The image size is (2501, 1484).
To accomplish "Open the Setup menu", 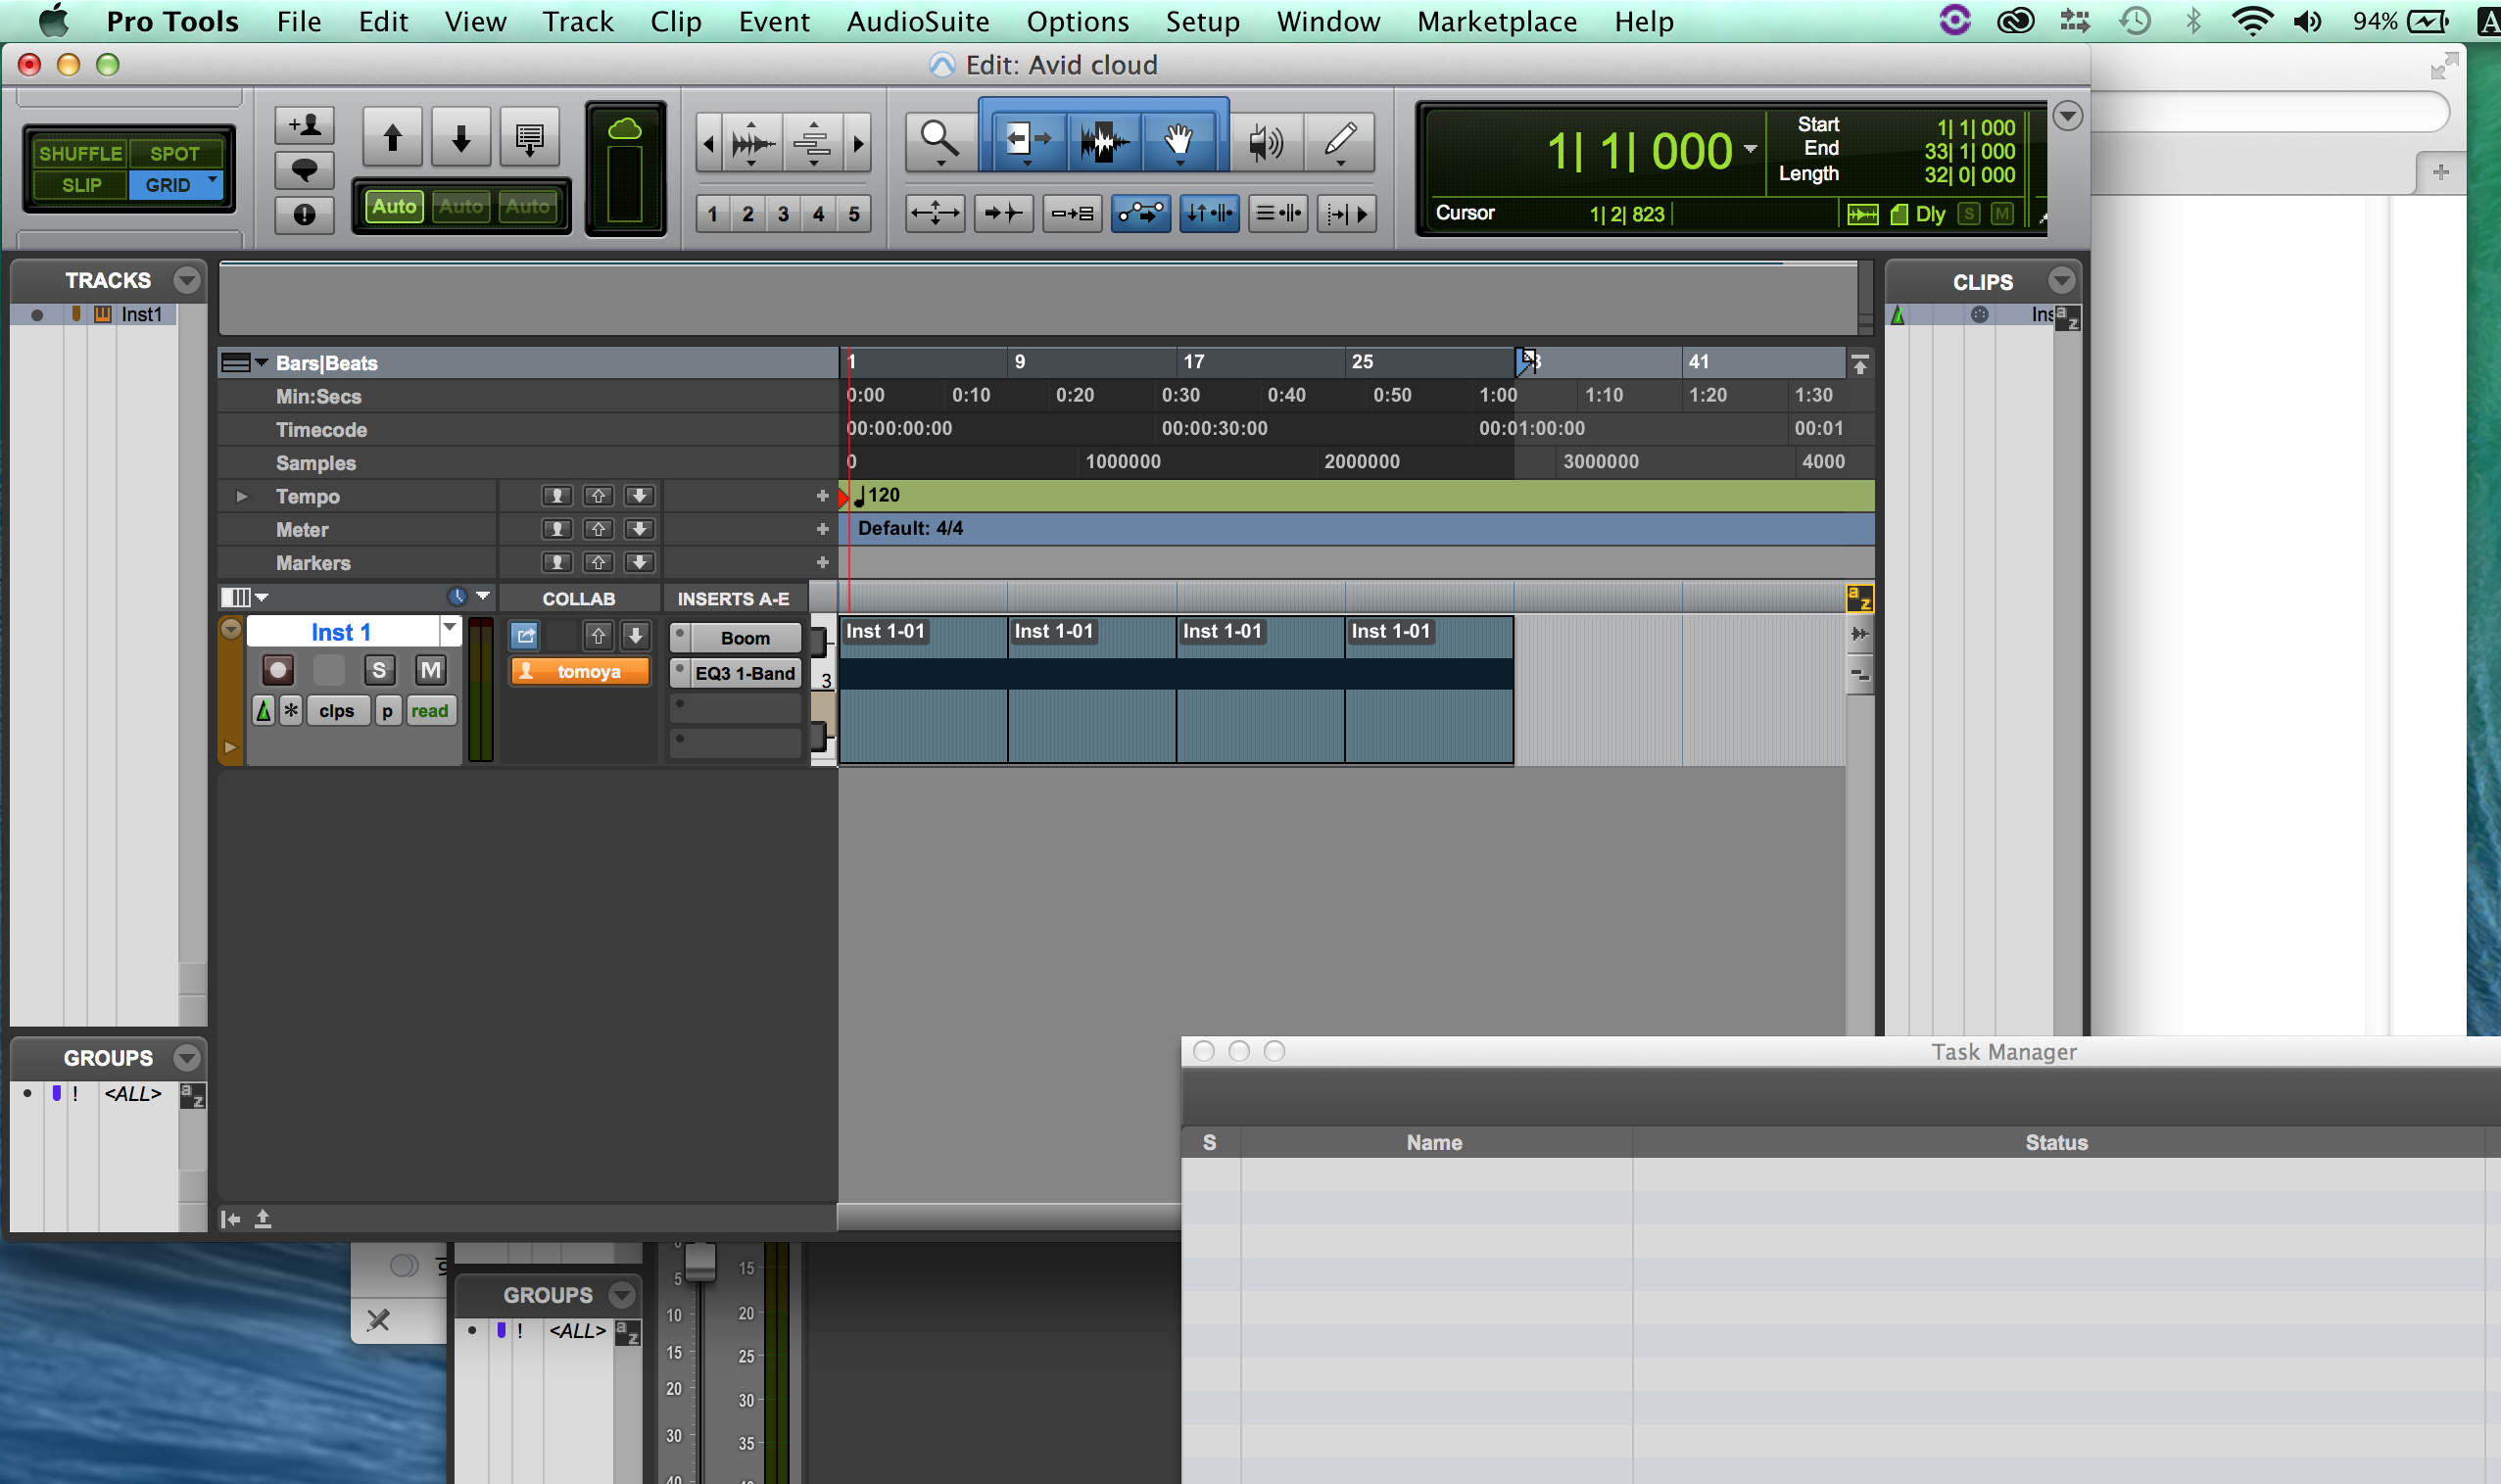I will tap(1202, 21).
